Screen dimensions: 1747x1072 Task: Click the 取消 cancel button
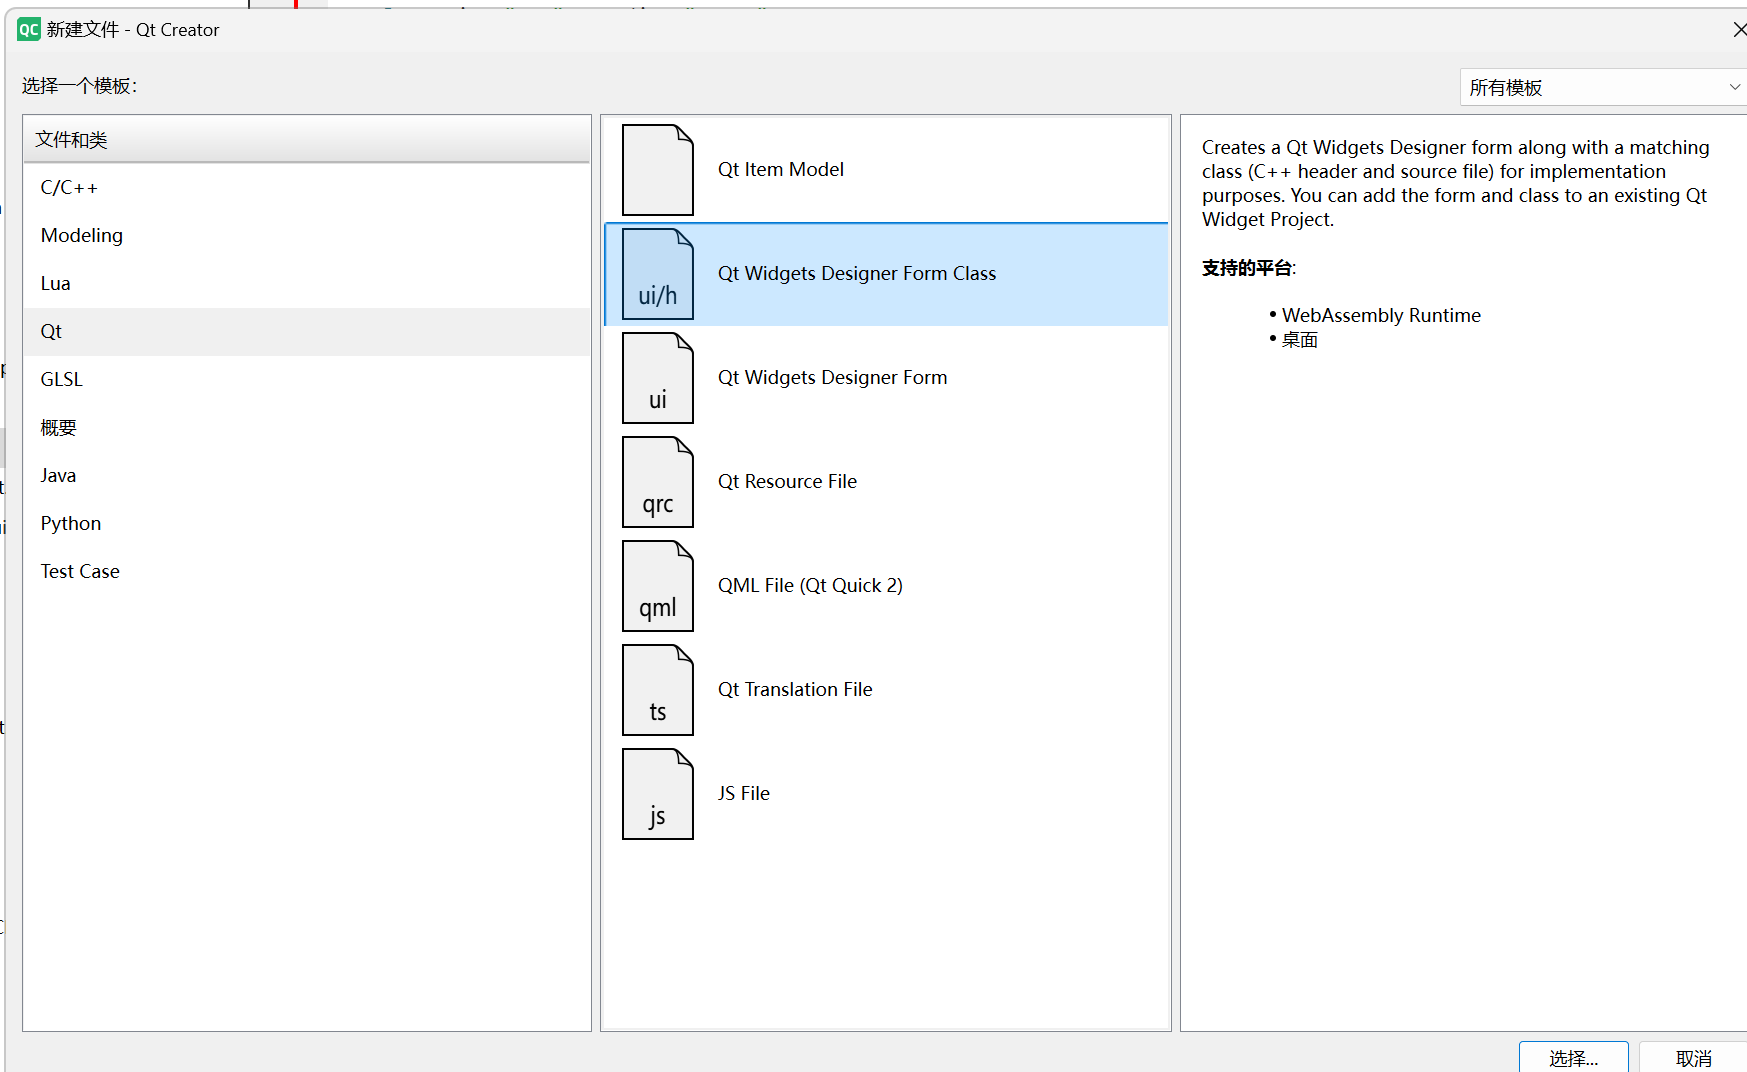point(1693,1058)
